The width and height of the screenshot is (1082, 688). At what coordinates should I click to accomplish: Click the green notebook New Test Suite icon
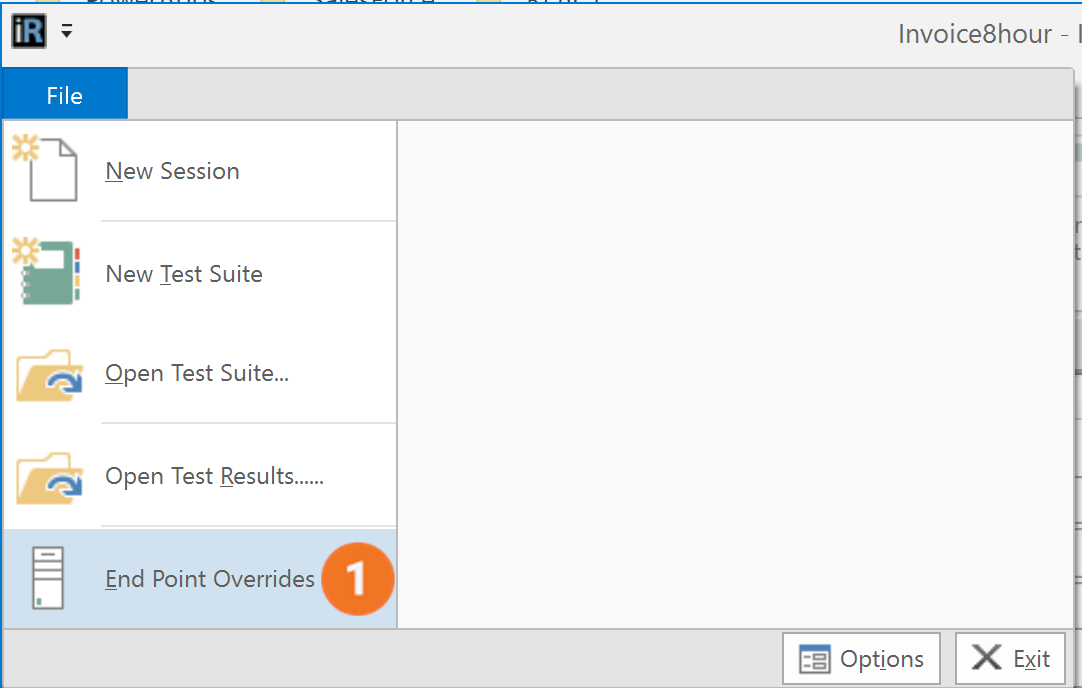(x=46, y=272)
